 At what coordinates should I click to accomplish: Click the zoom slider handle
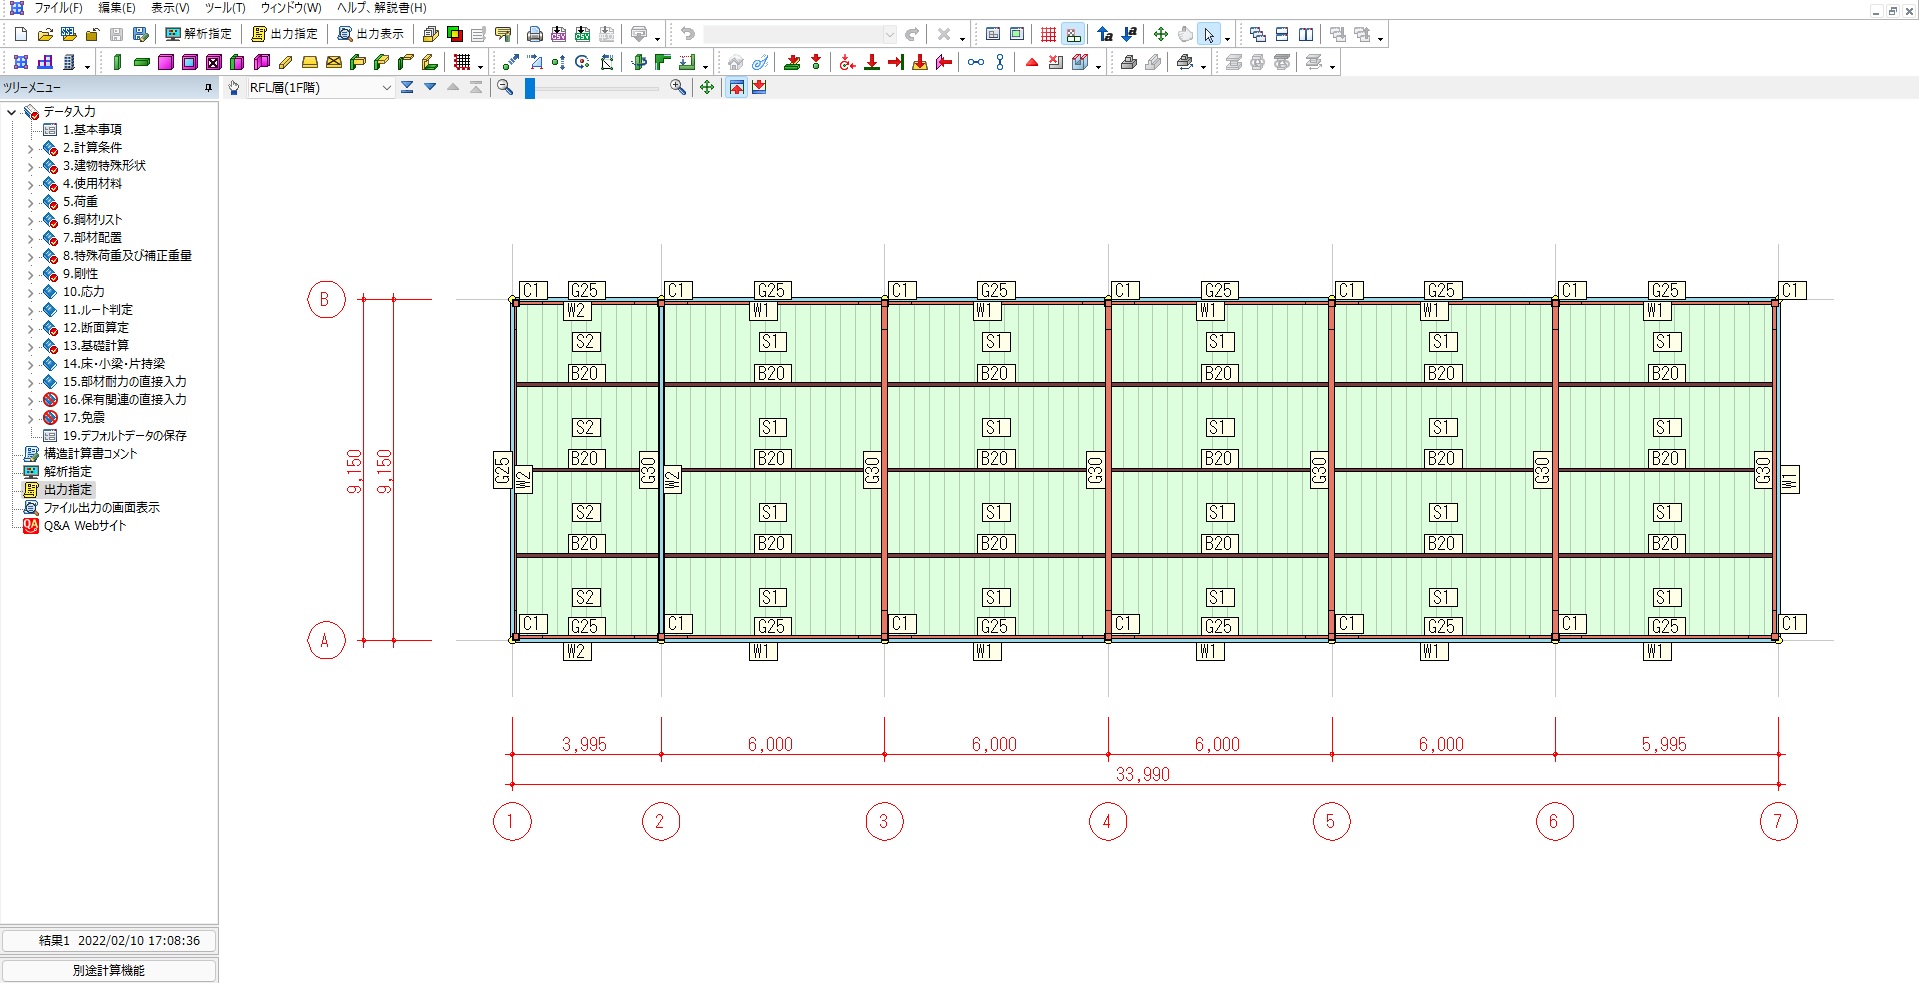tap(530, 88)
